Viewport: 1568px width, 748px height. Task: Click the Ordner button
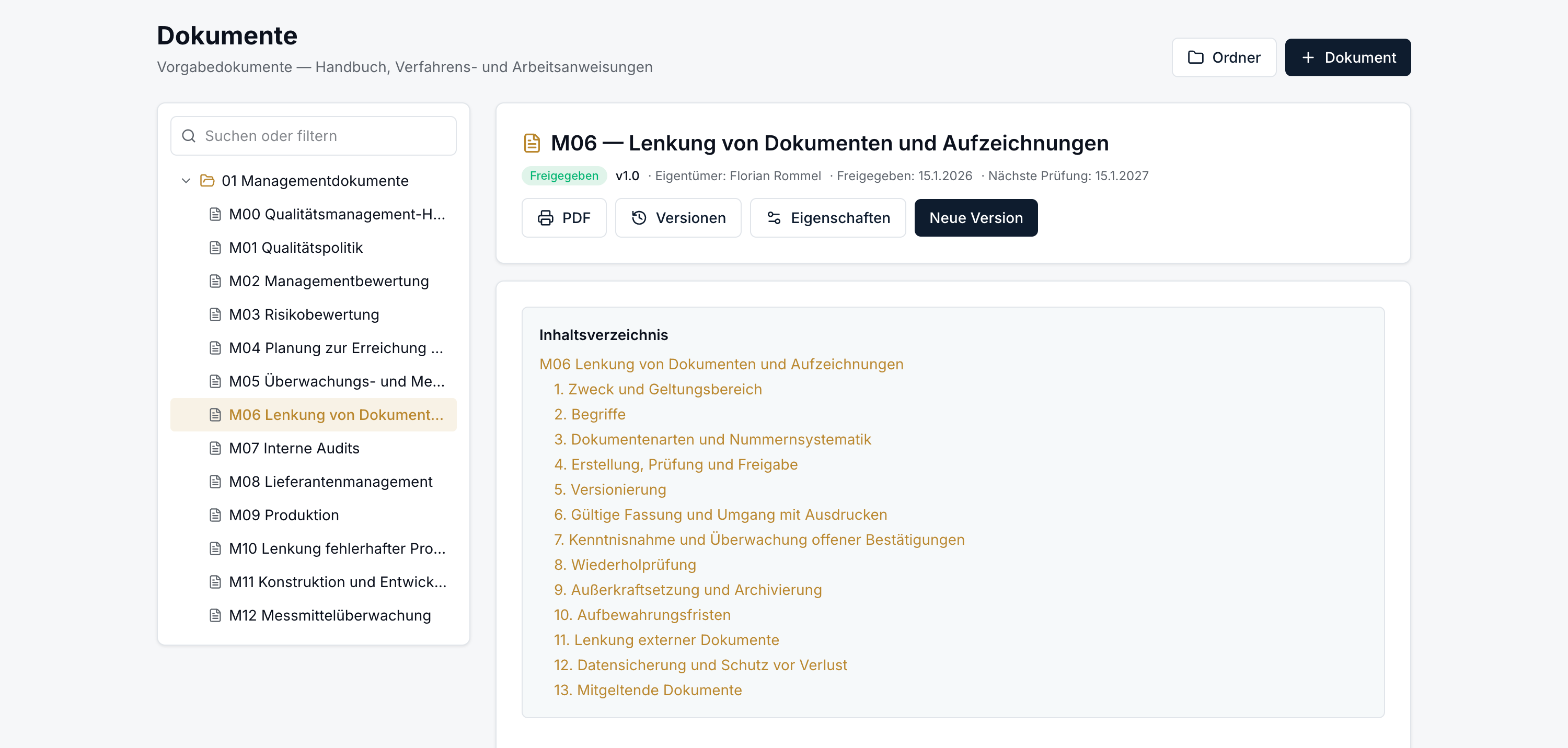point(1224,58)
